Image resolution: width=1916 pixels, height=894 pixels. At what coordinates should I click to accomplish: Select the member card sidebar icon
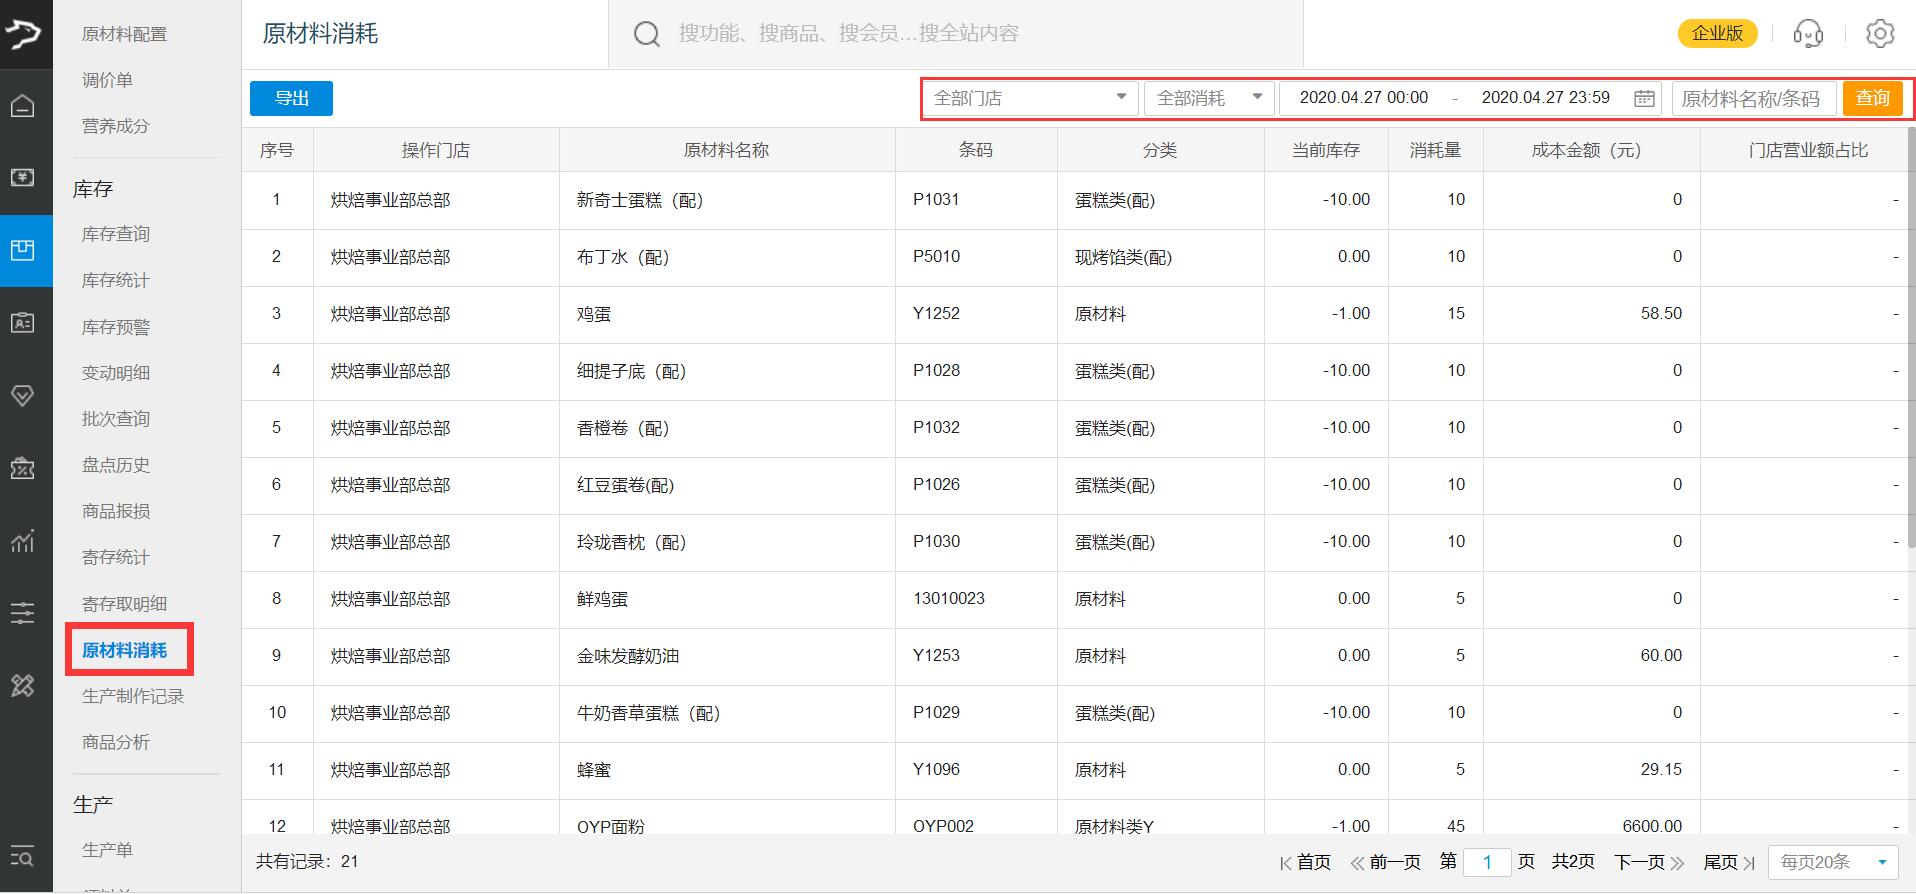[x=23, y=323]
